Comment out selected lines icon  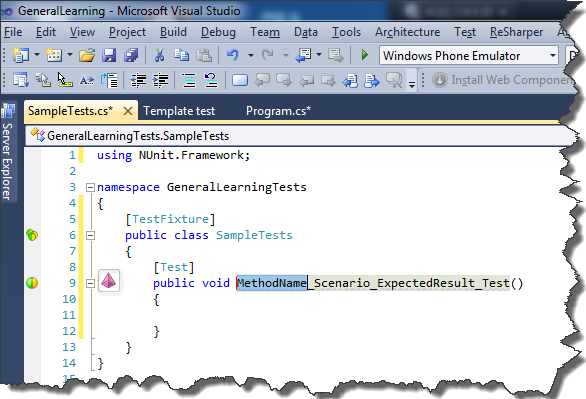(189, 80)
